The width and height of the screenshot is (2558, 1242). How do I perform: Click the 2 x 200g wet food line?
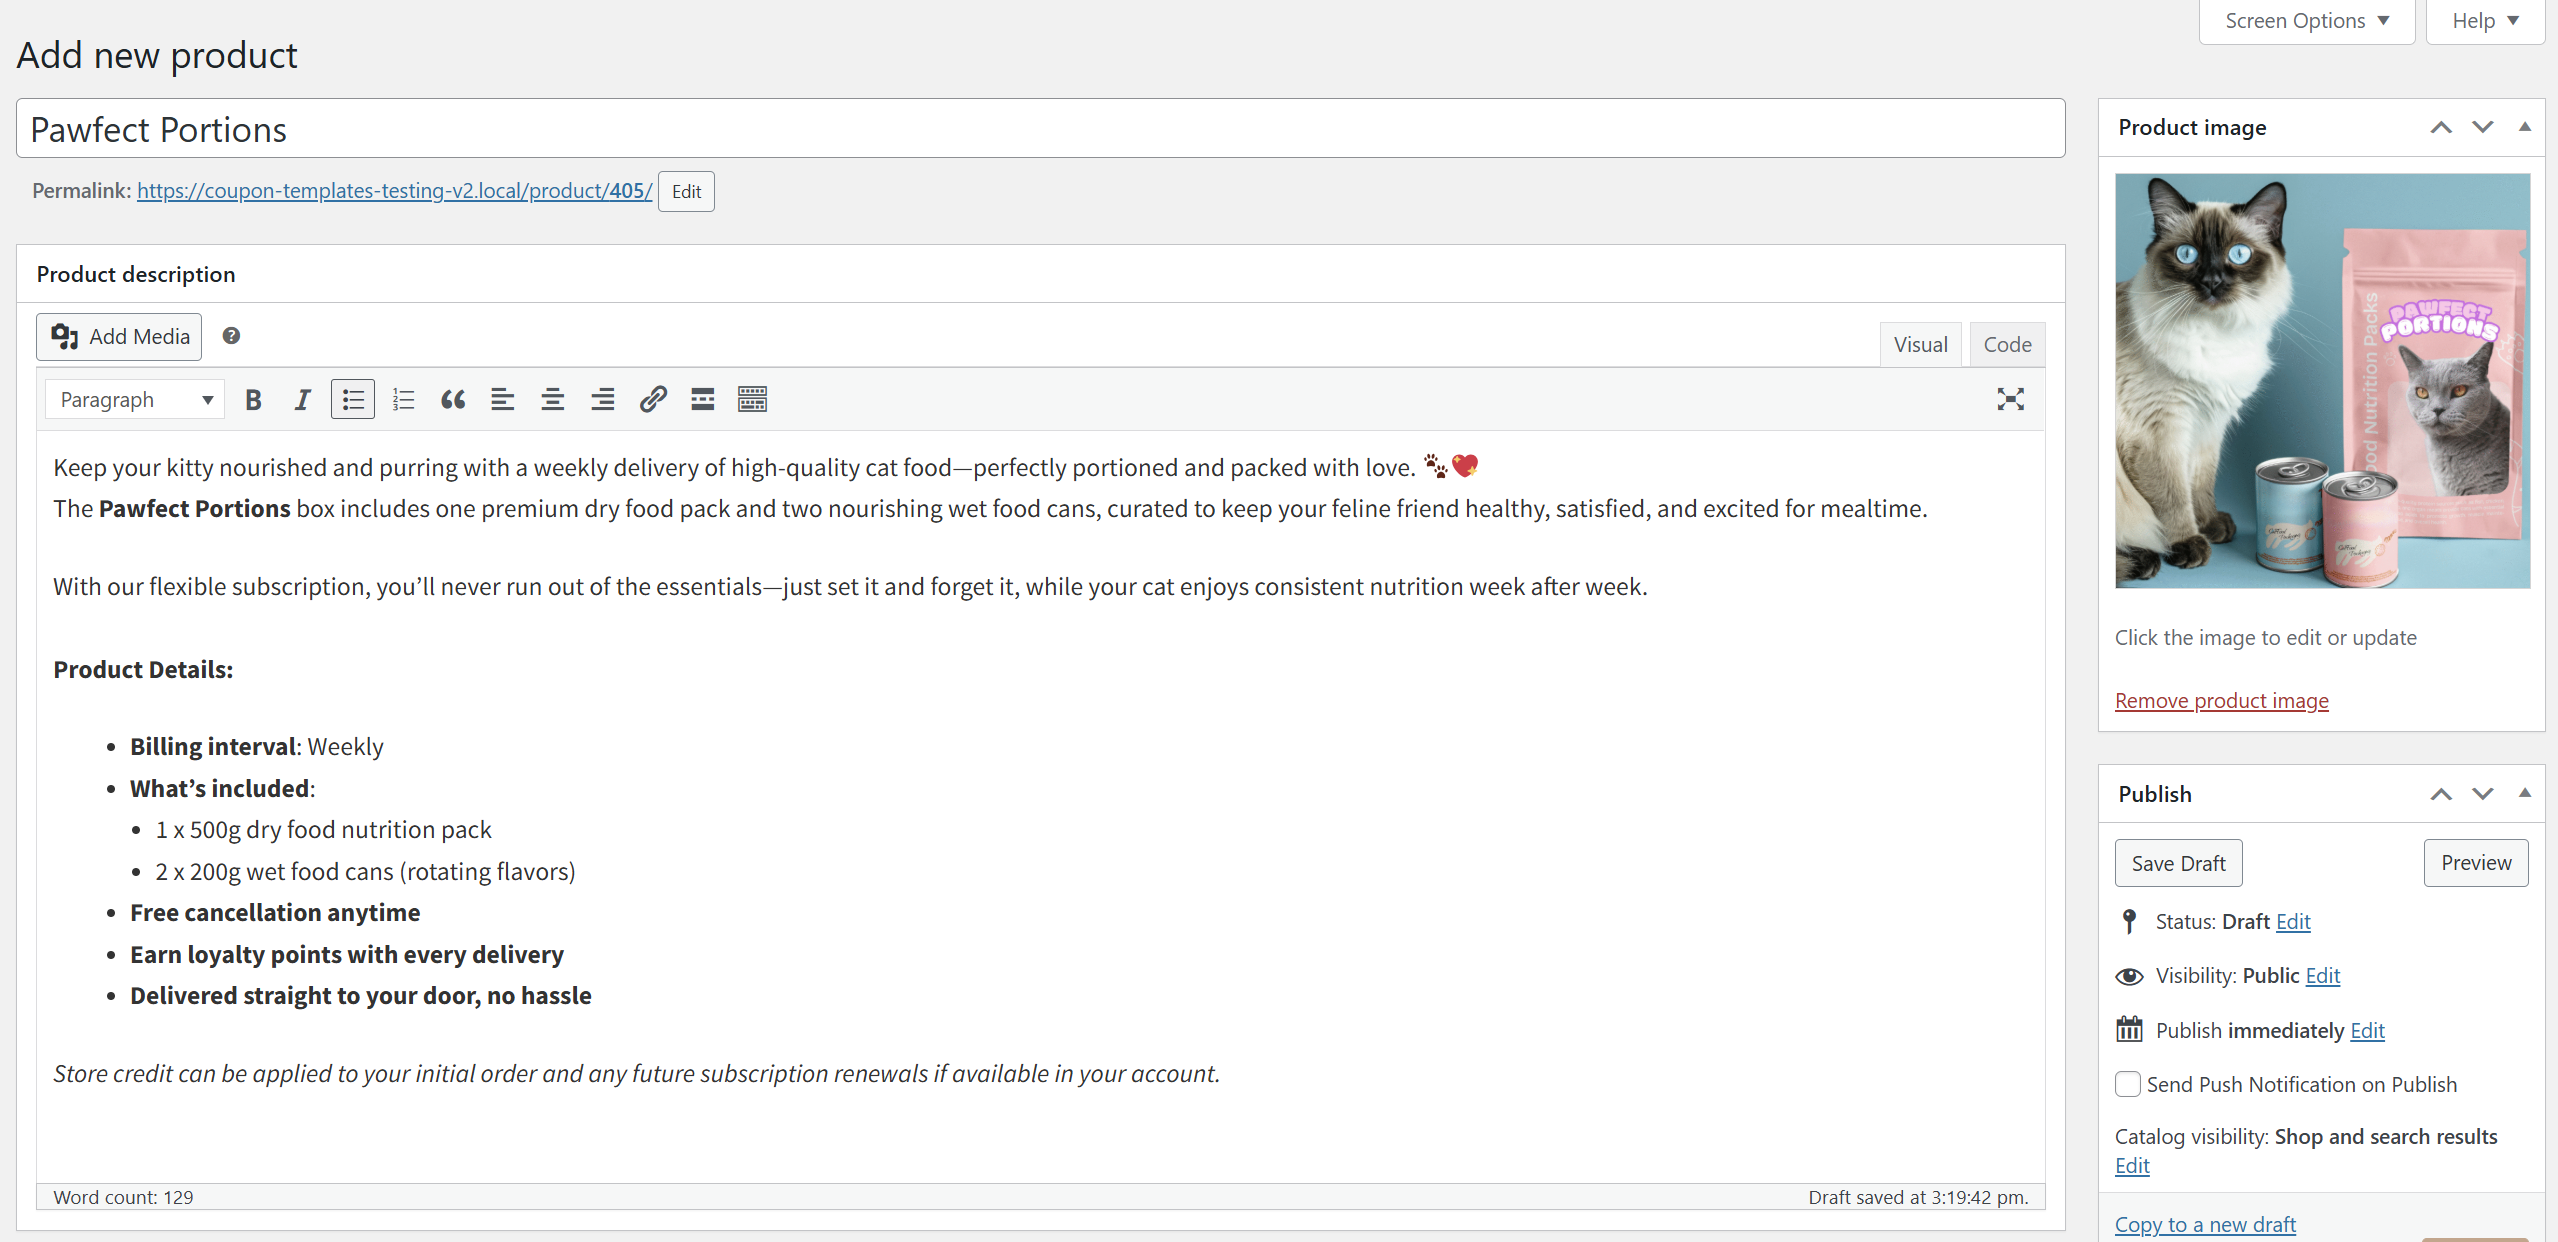point(365,872)
